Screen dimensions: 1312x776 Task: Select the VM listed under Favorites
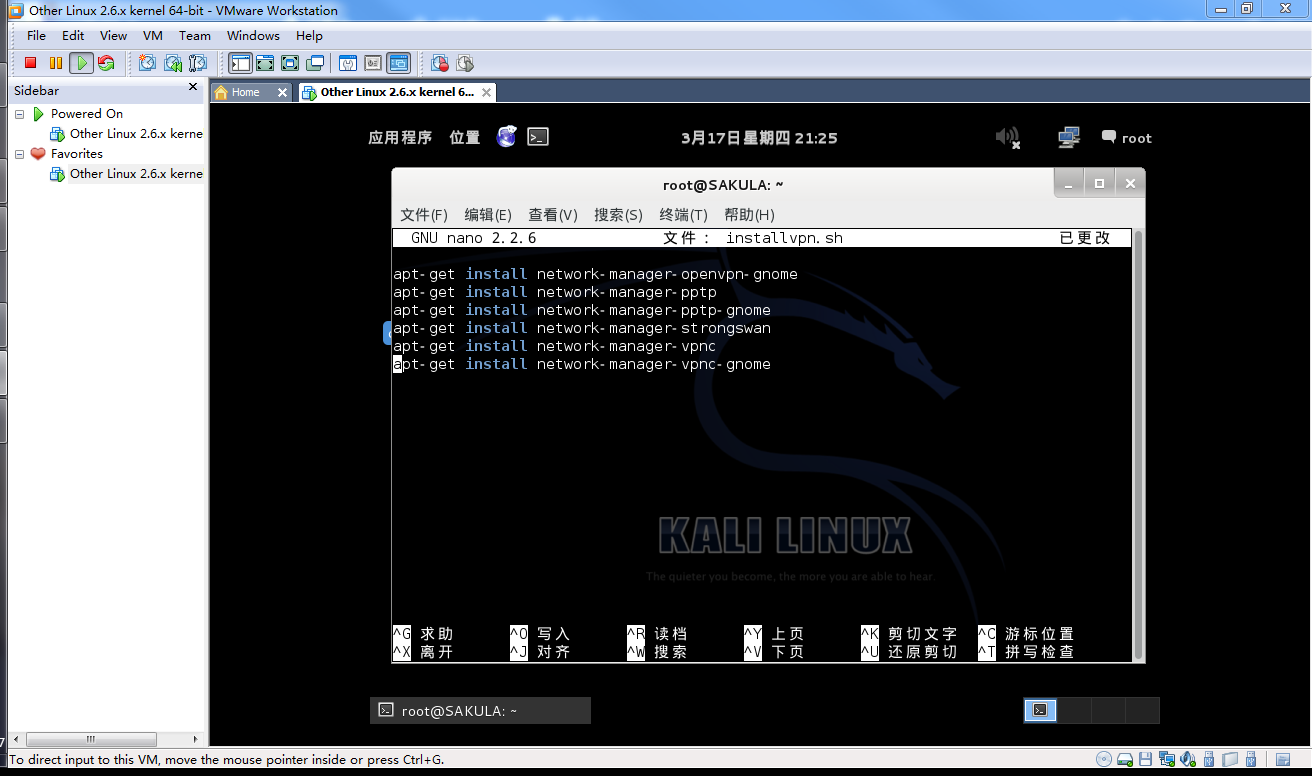[x=127, y=174]
